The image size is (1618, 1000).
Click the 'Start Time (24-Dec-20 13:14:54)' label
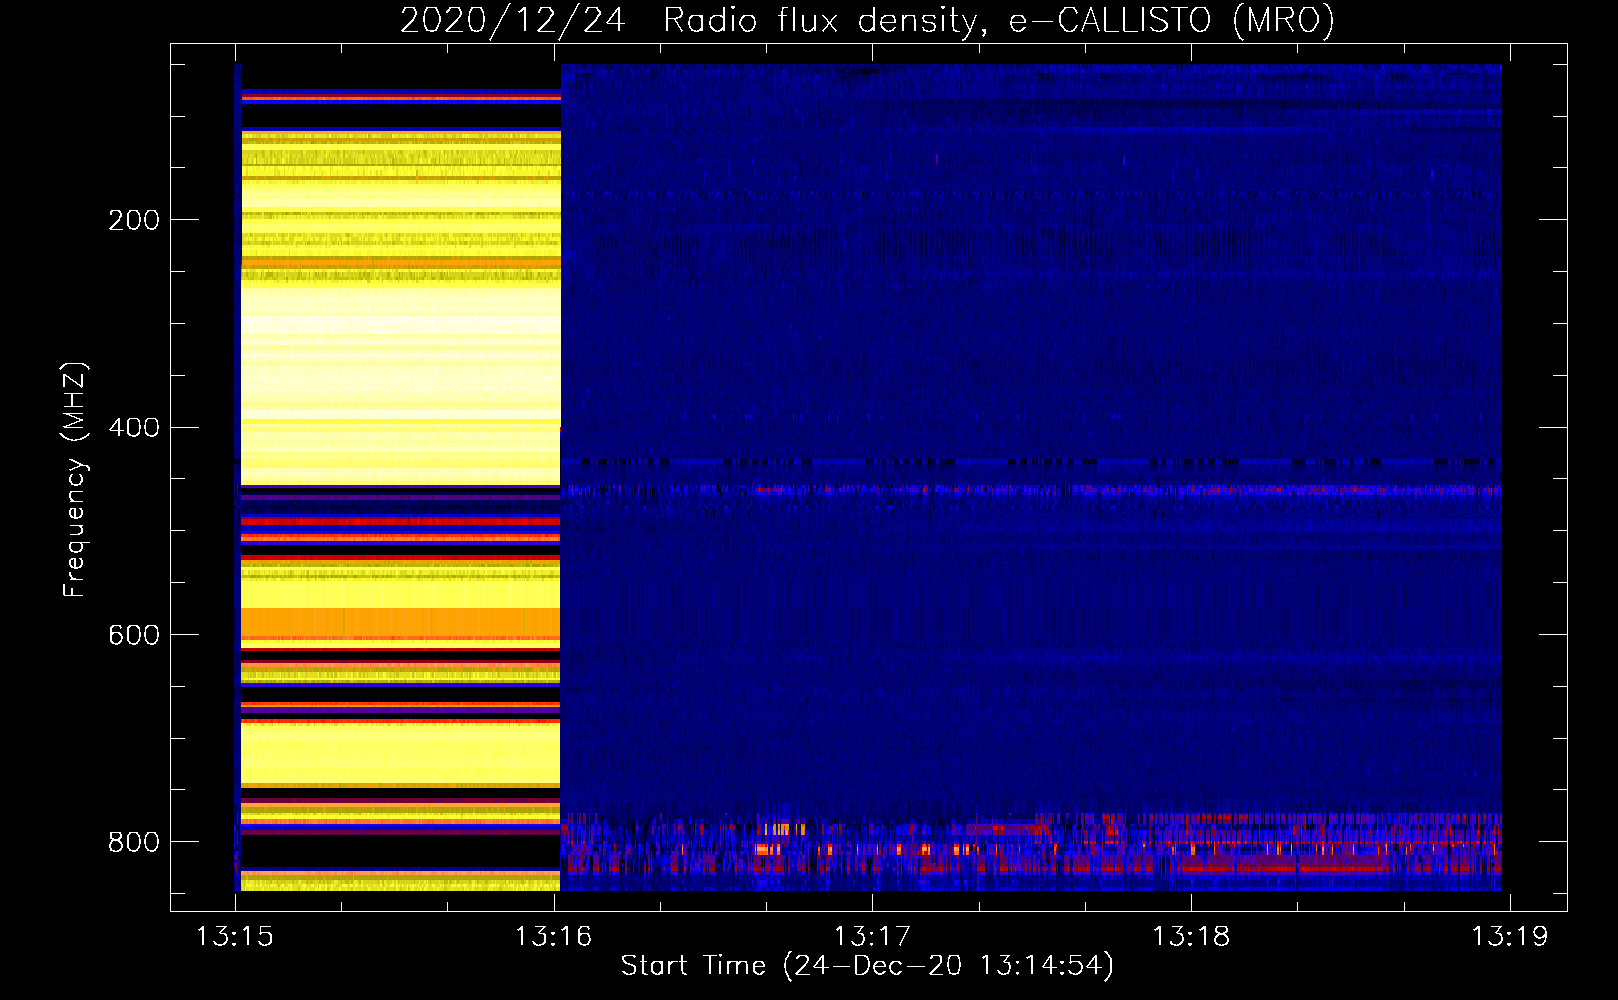click(867, 966)
